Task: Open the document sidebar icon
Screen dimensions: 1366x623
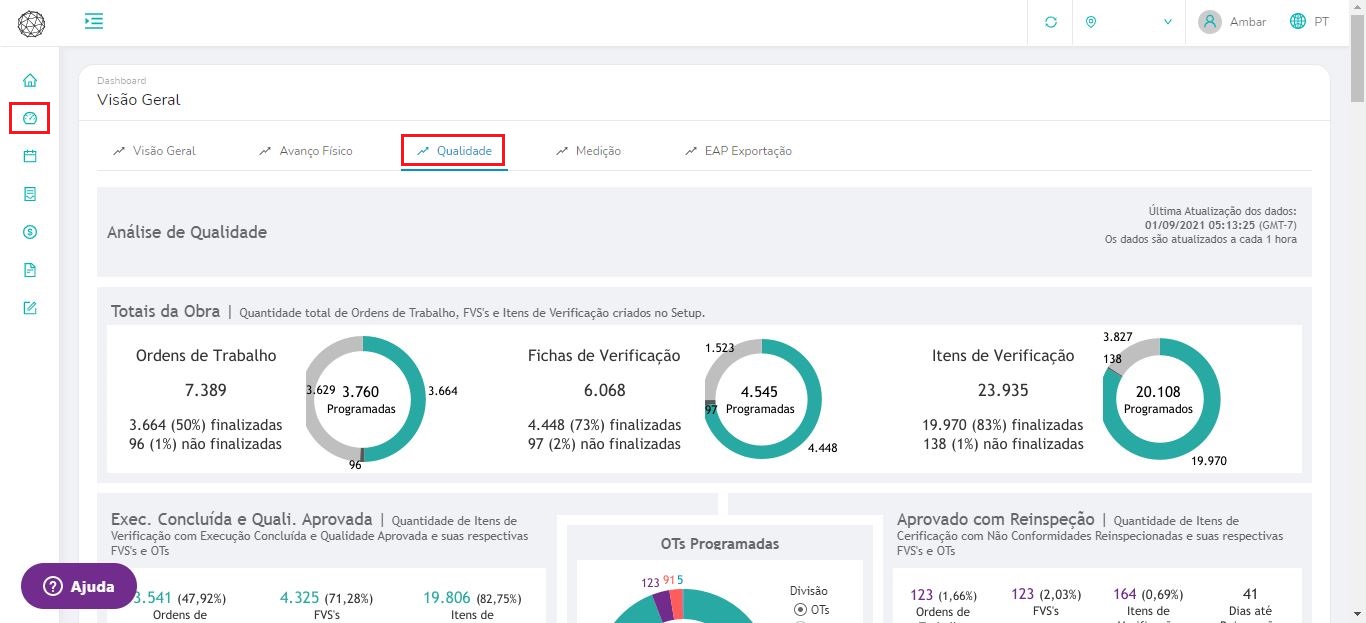Action: tap(30, 270)
